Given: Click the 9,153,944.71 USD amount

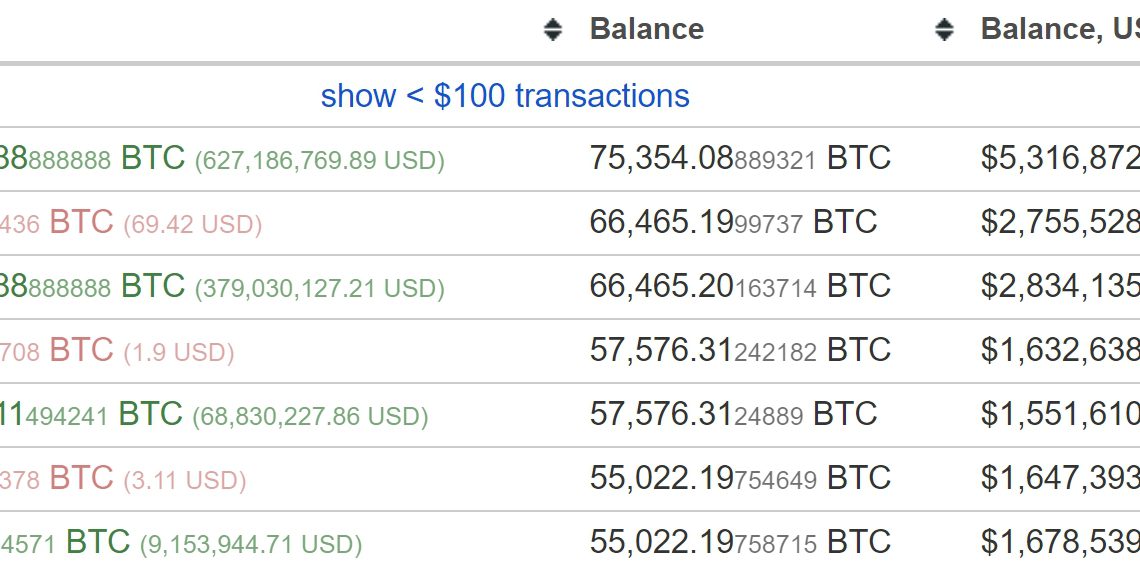Looking at the screenshot, I should click(x=250, y=544).
